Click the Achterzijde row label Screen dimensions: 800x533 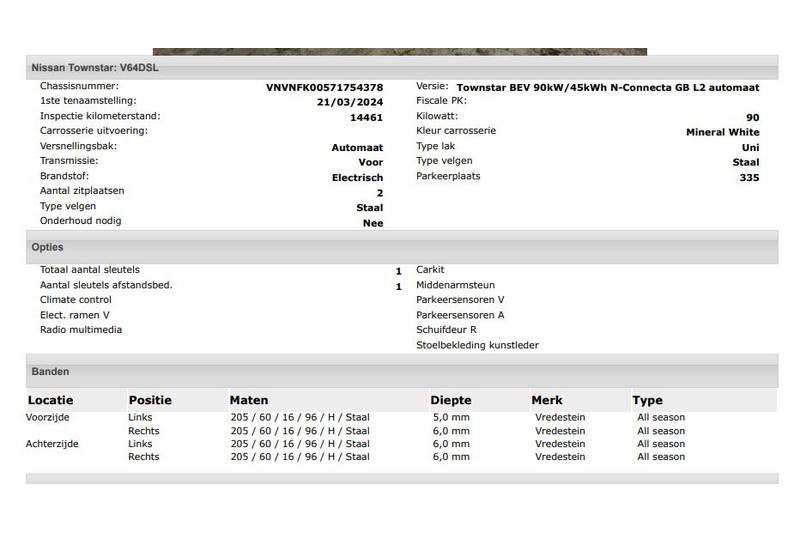[x=52, y=444]
